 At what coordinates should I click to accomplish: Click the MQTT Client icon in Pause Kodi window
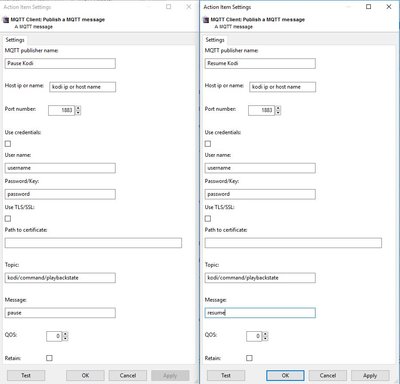point(6,20)
